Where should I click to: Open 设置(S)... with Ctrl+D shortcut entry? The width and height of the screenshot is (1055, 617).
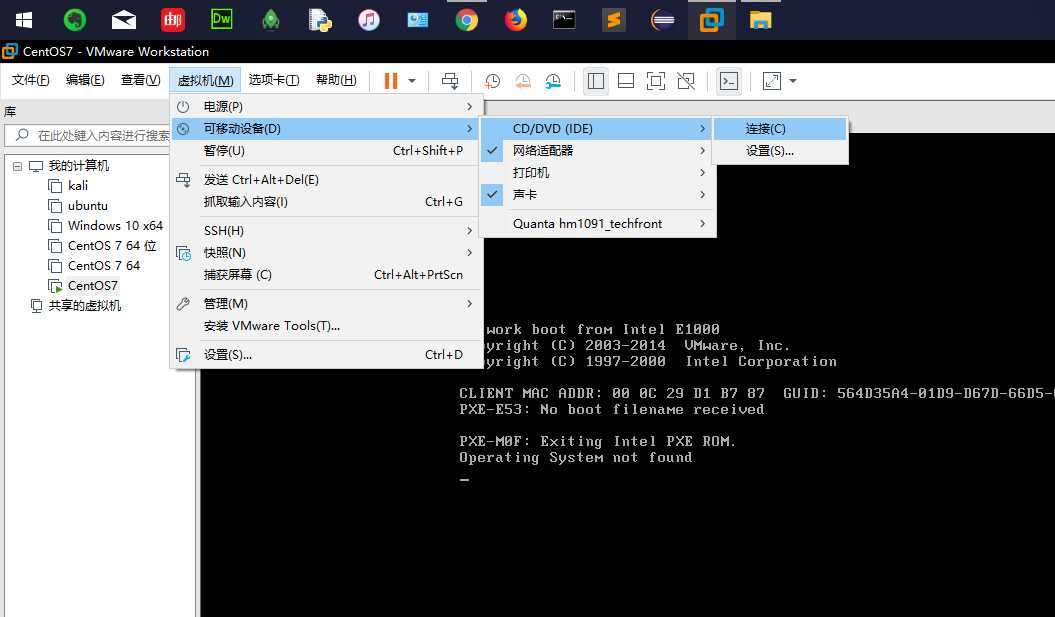pyautogui.click(x=326, y=355)
